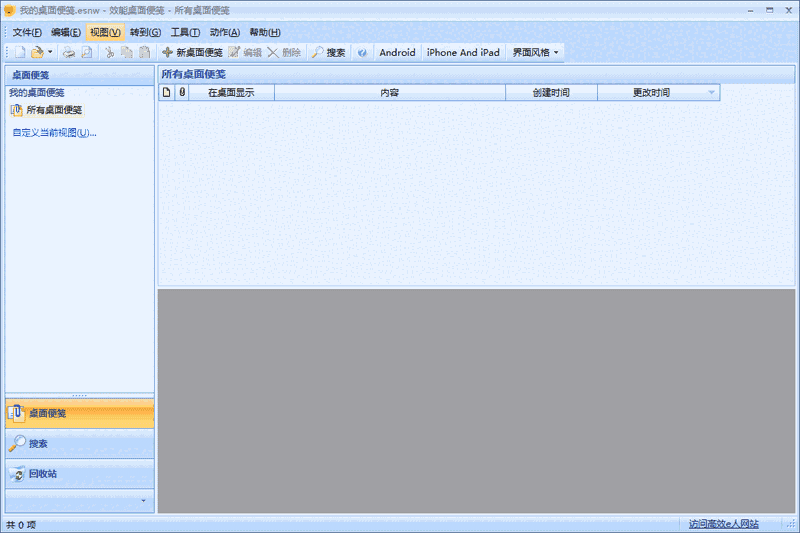Viewport: 800px width, 533px height.
Task: Open the 文件(F) menu
Action: click(27, 32)
